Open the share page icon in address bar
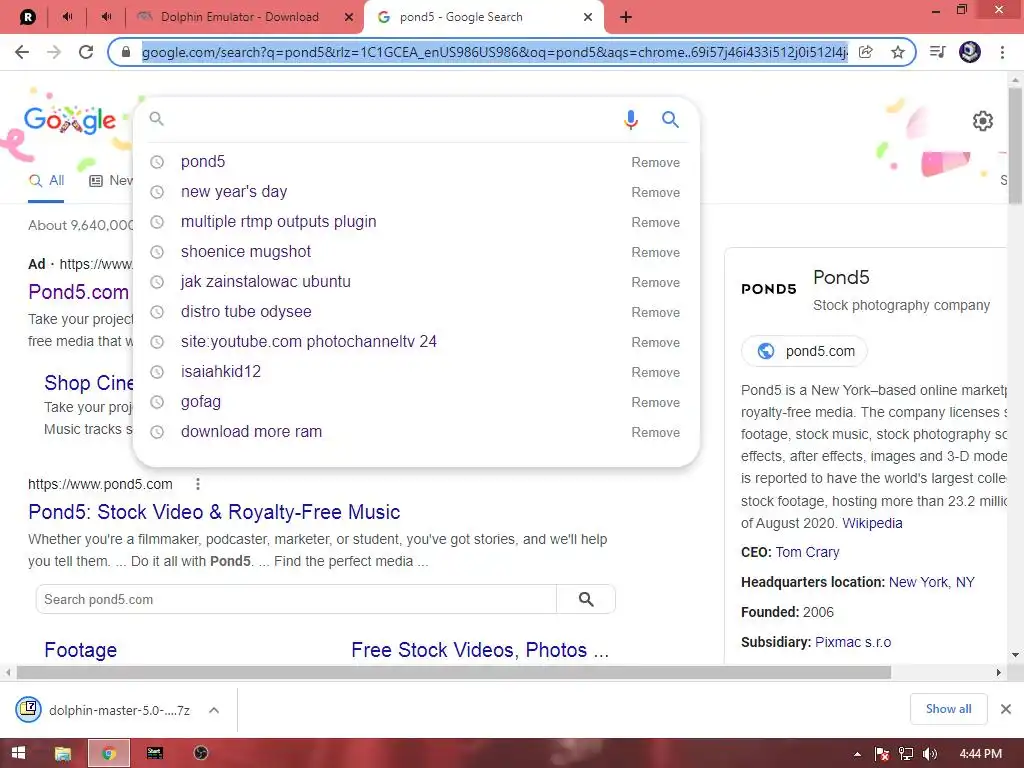Viewport: 1024px width, 768px height. coord(866,52)
